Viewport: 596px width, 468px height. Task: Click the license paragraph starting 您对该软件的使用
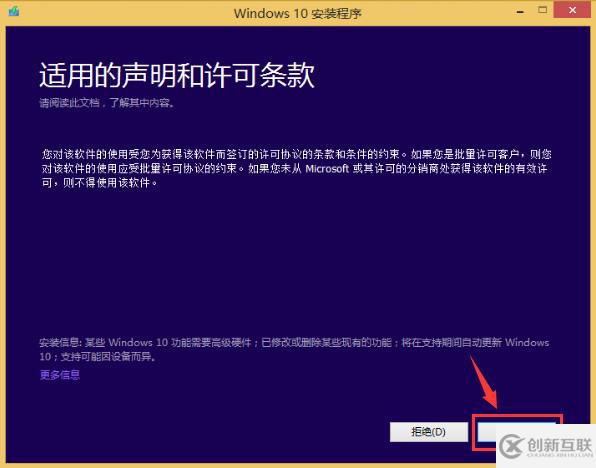pos(296,168)
